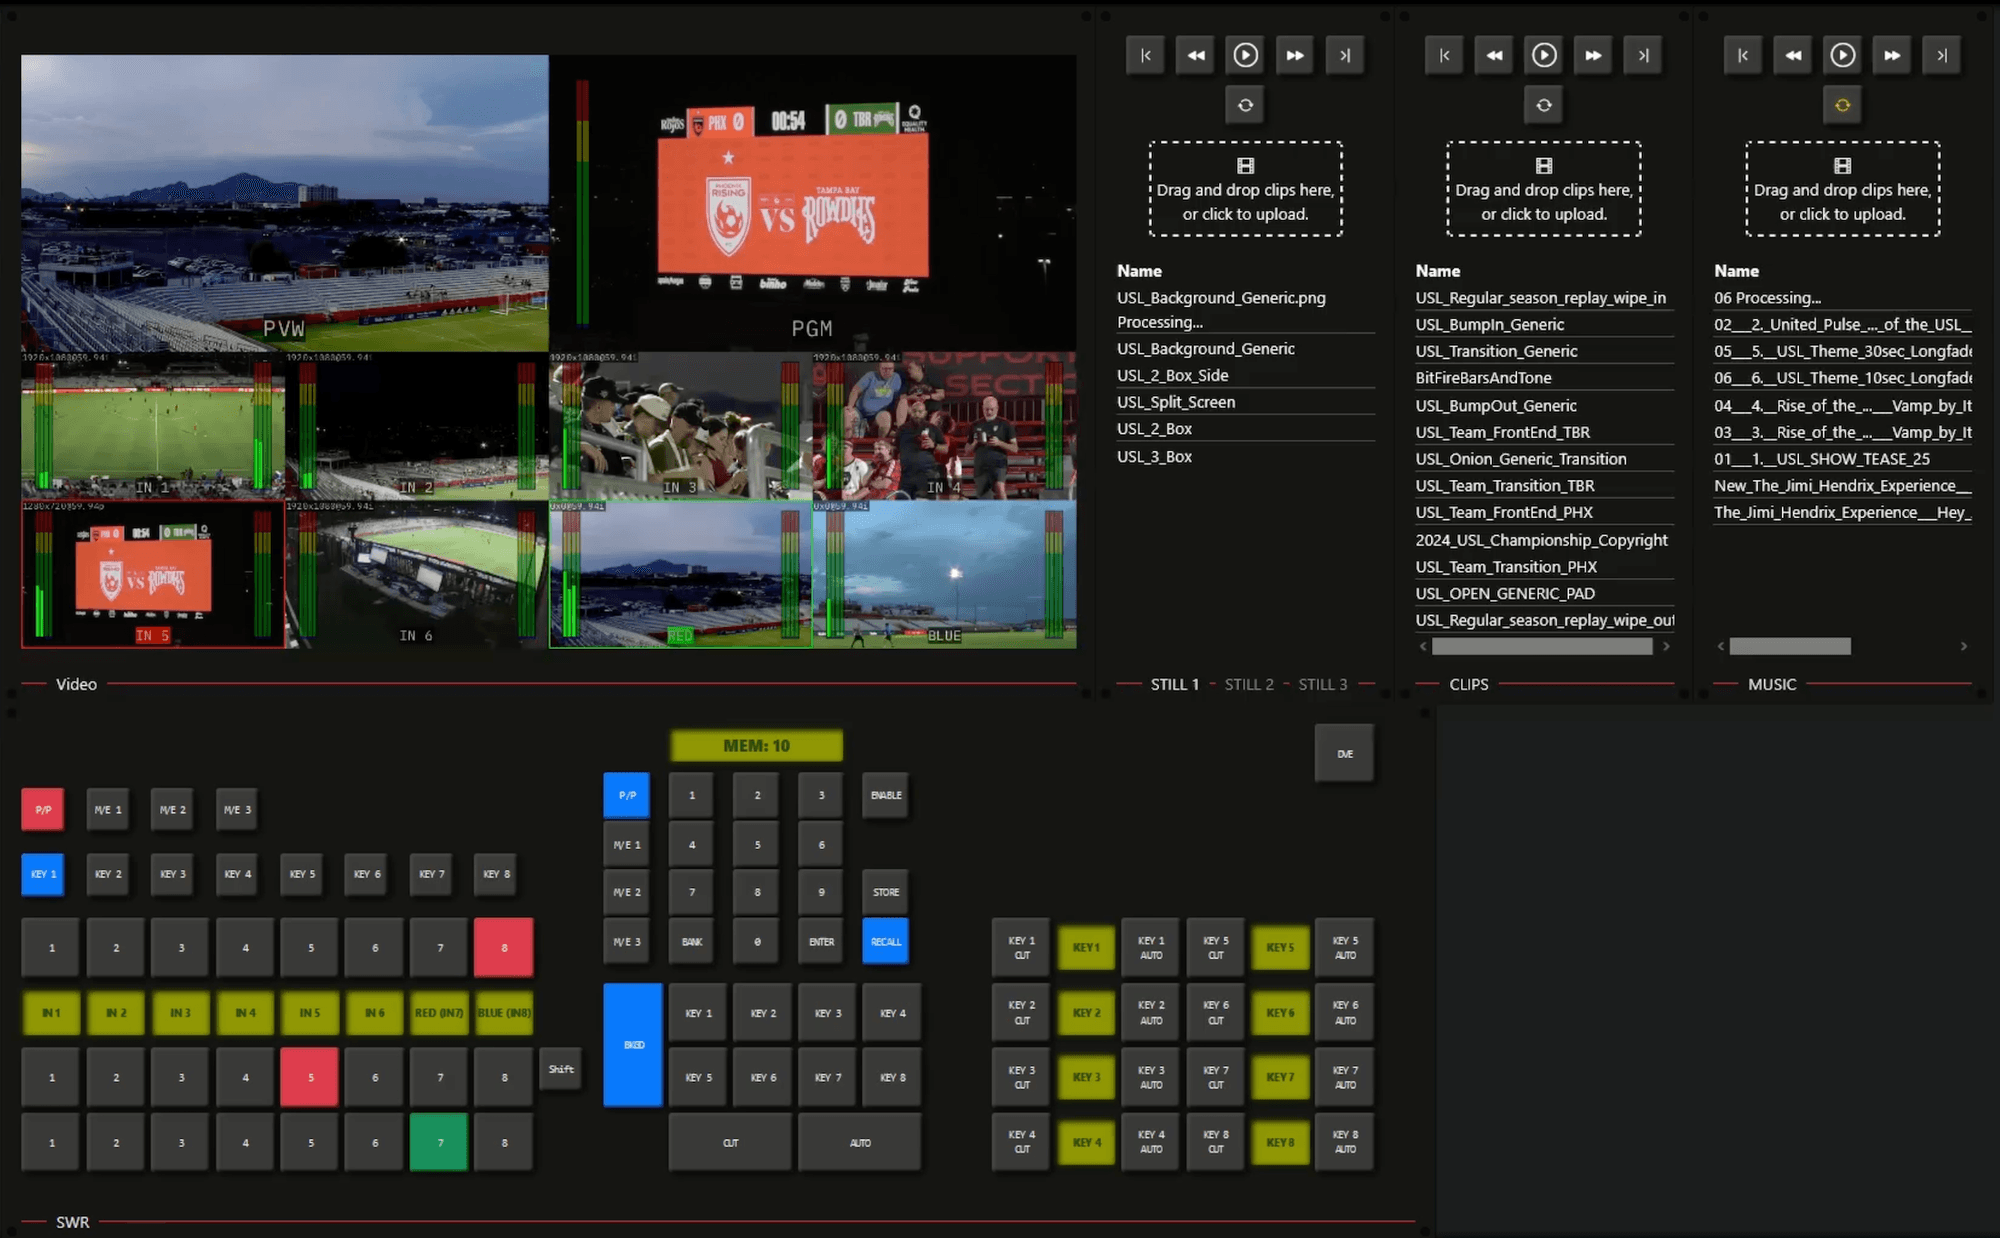Fast forward in the MUSIC panel

(x=1891, y=55)
